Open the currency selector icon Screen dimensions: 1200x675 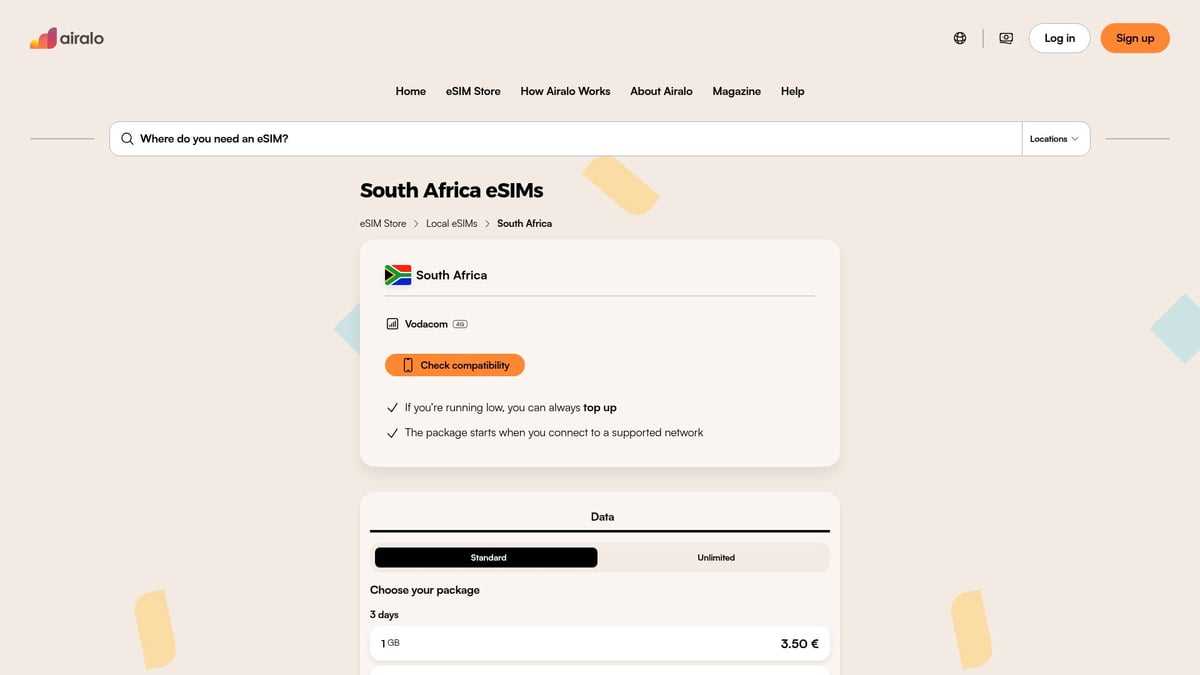click(x=1005, y=37)
